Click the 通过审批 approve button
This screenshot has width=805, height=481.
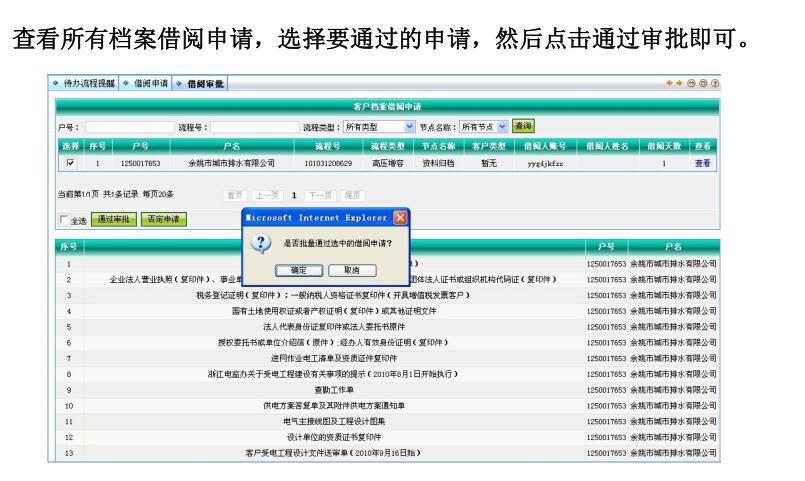point(114,219)
